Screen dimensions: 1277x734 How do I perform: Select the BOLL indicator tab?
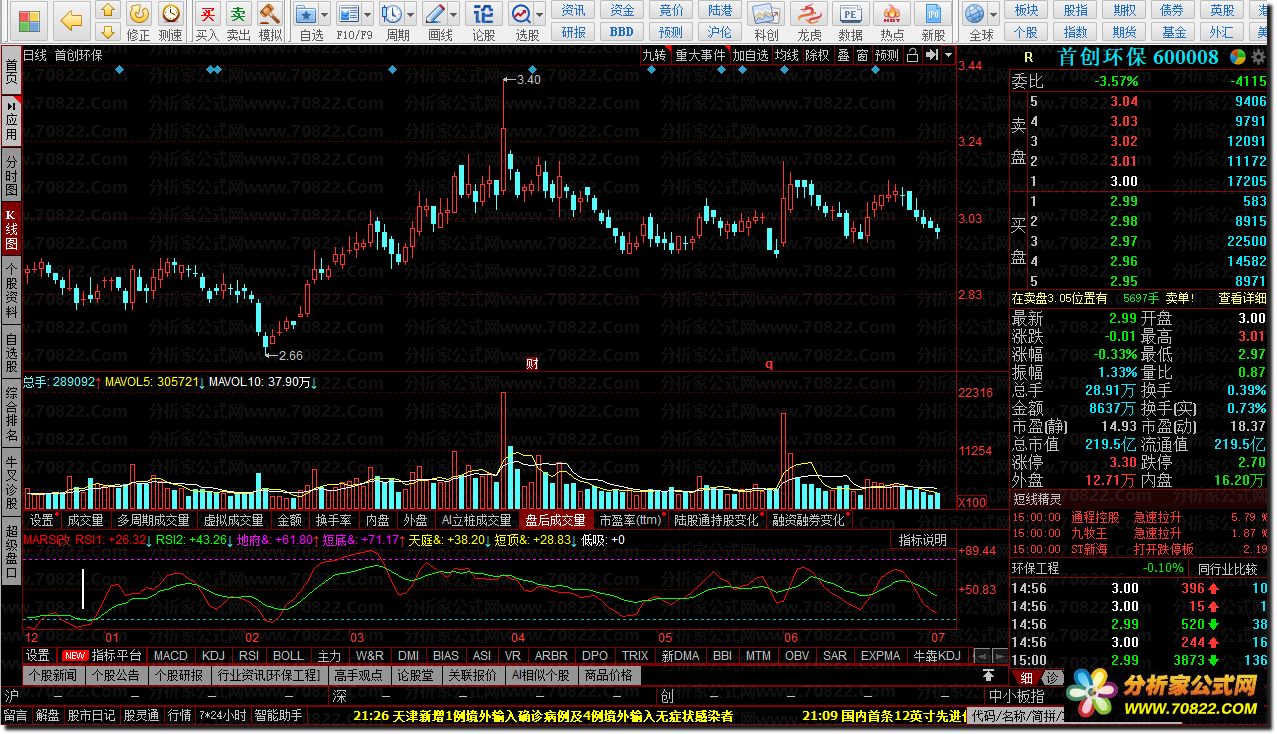click(x=288, y=656)
